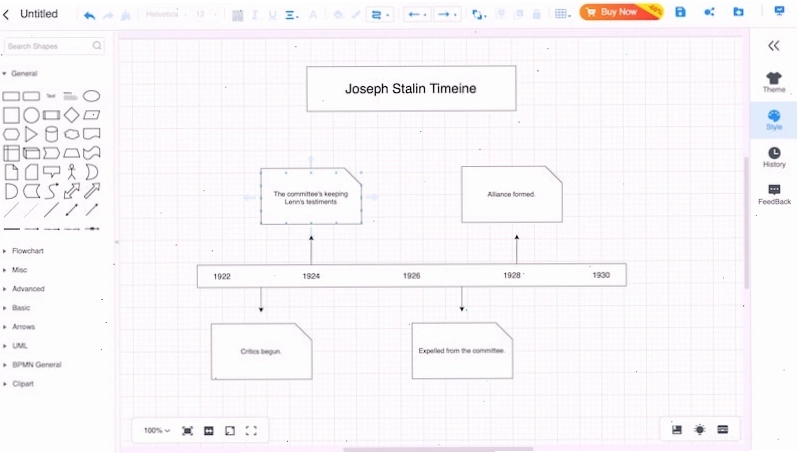798x454 pixels.
Task: Click the 1926 label on timeline
Action: [x=411, y=276]
